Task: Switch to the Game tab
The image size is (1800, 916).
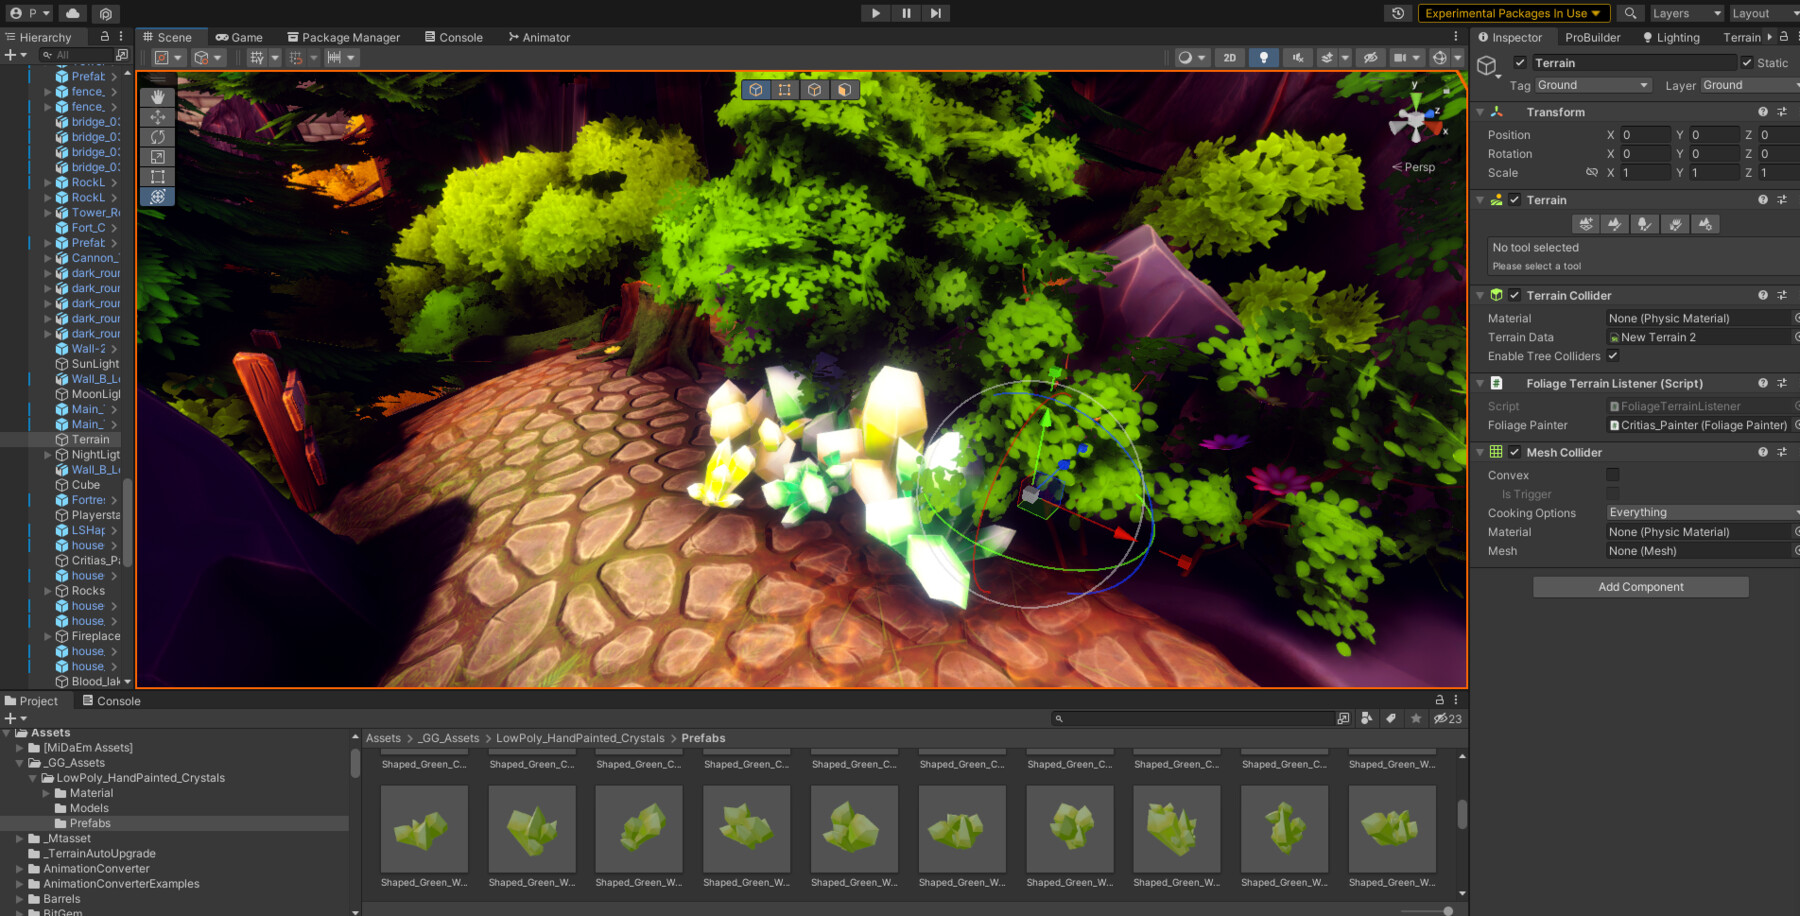Action: (x=239, y=37)
